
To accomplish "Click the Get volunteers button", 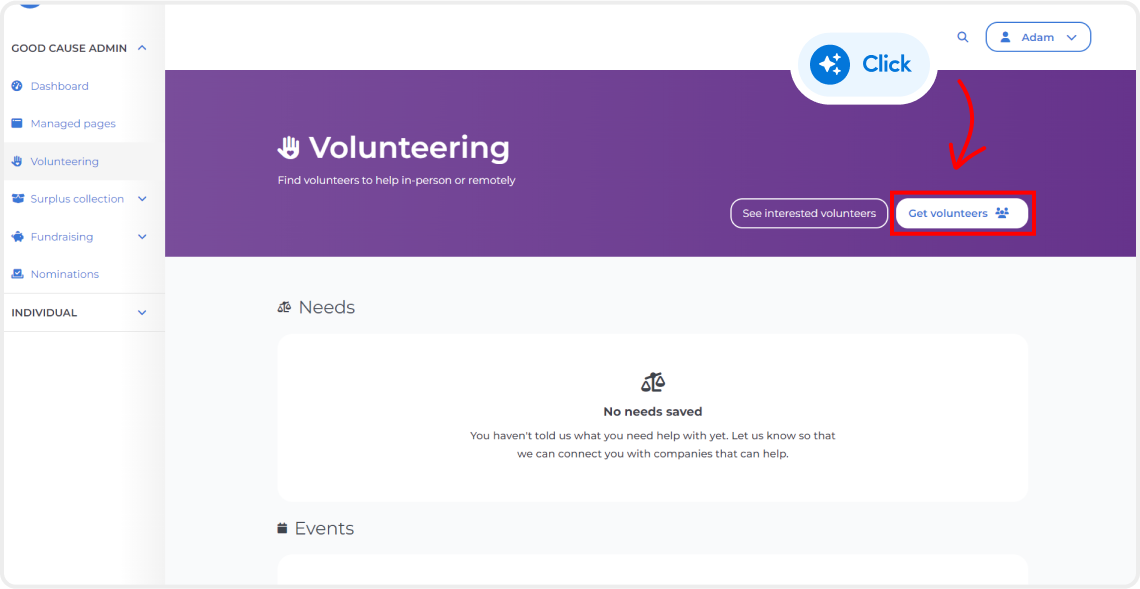I will click(962, 212).
